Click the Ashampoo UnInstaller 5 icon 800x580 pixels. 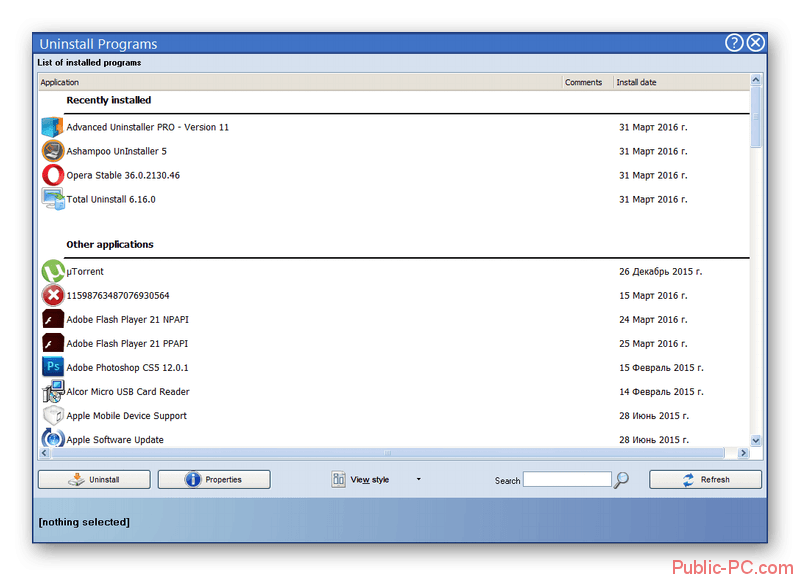point(53,151)
